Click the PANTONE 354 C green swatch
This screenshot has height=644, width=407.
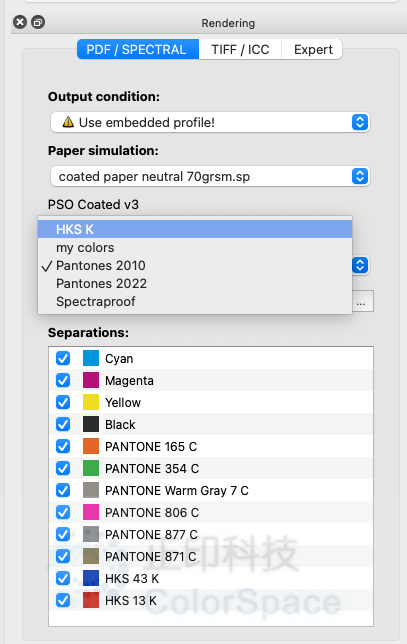coord(91,468)
